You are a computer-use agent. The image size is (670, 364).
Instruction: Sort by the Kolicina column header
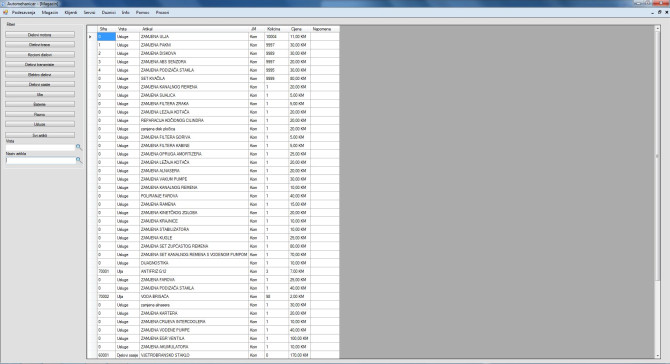[276, 29]
